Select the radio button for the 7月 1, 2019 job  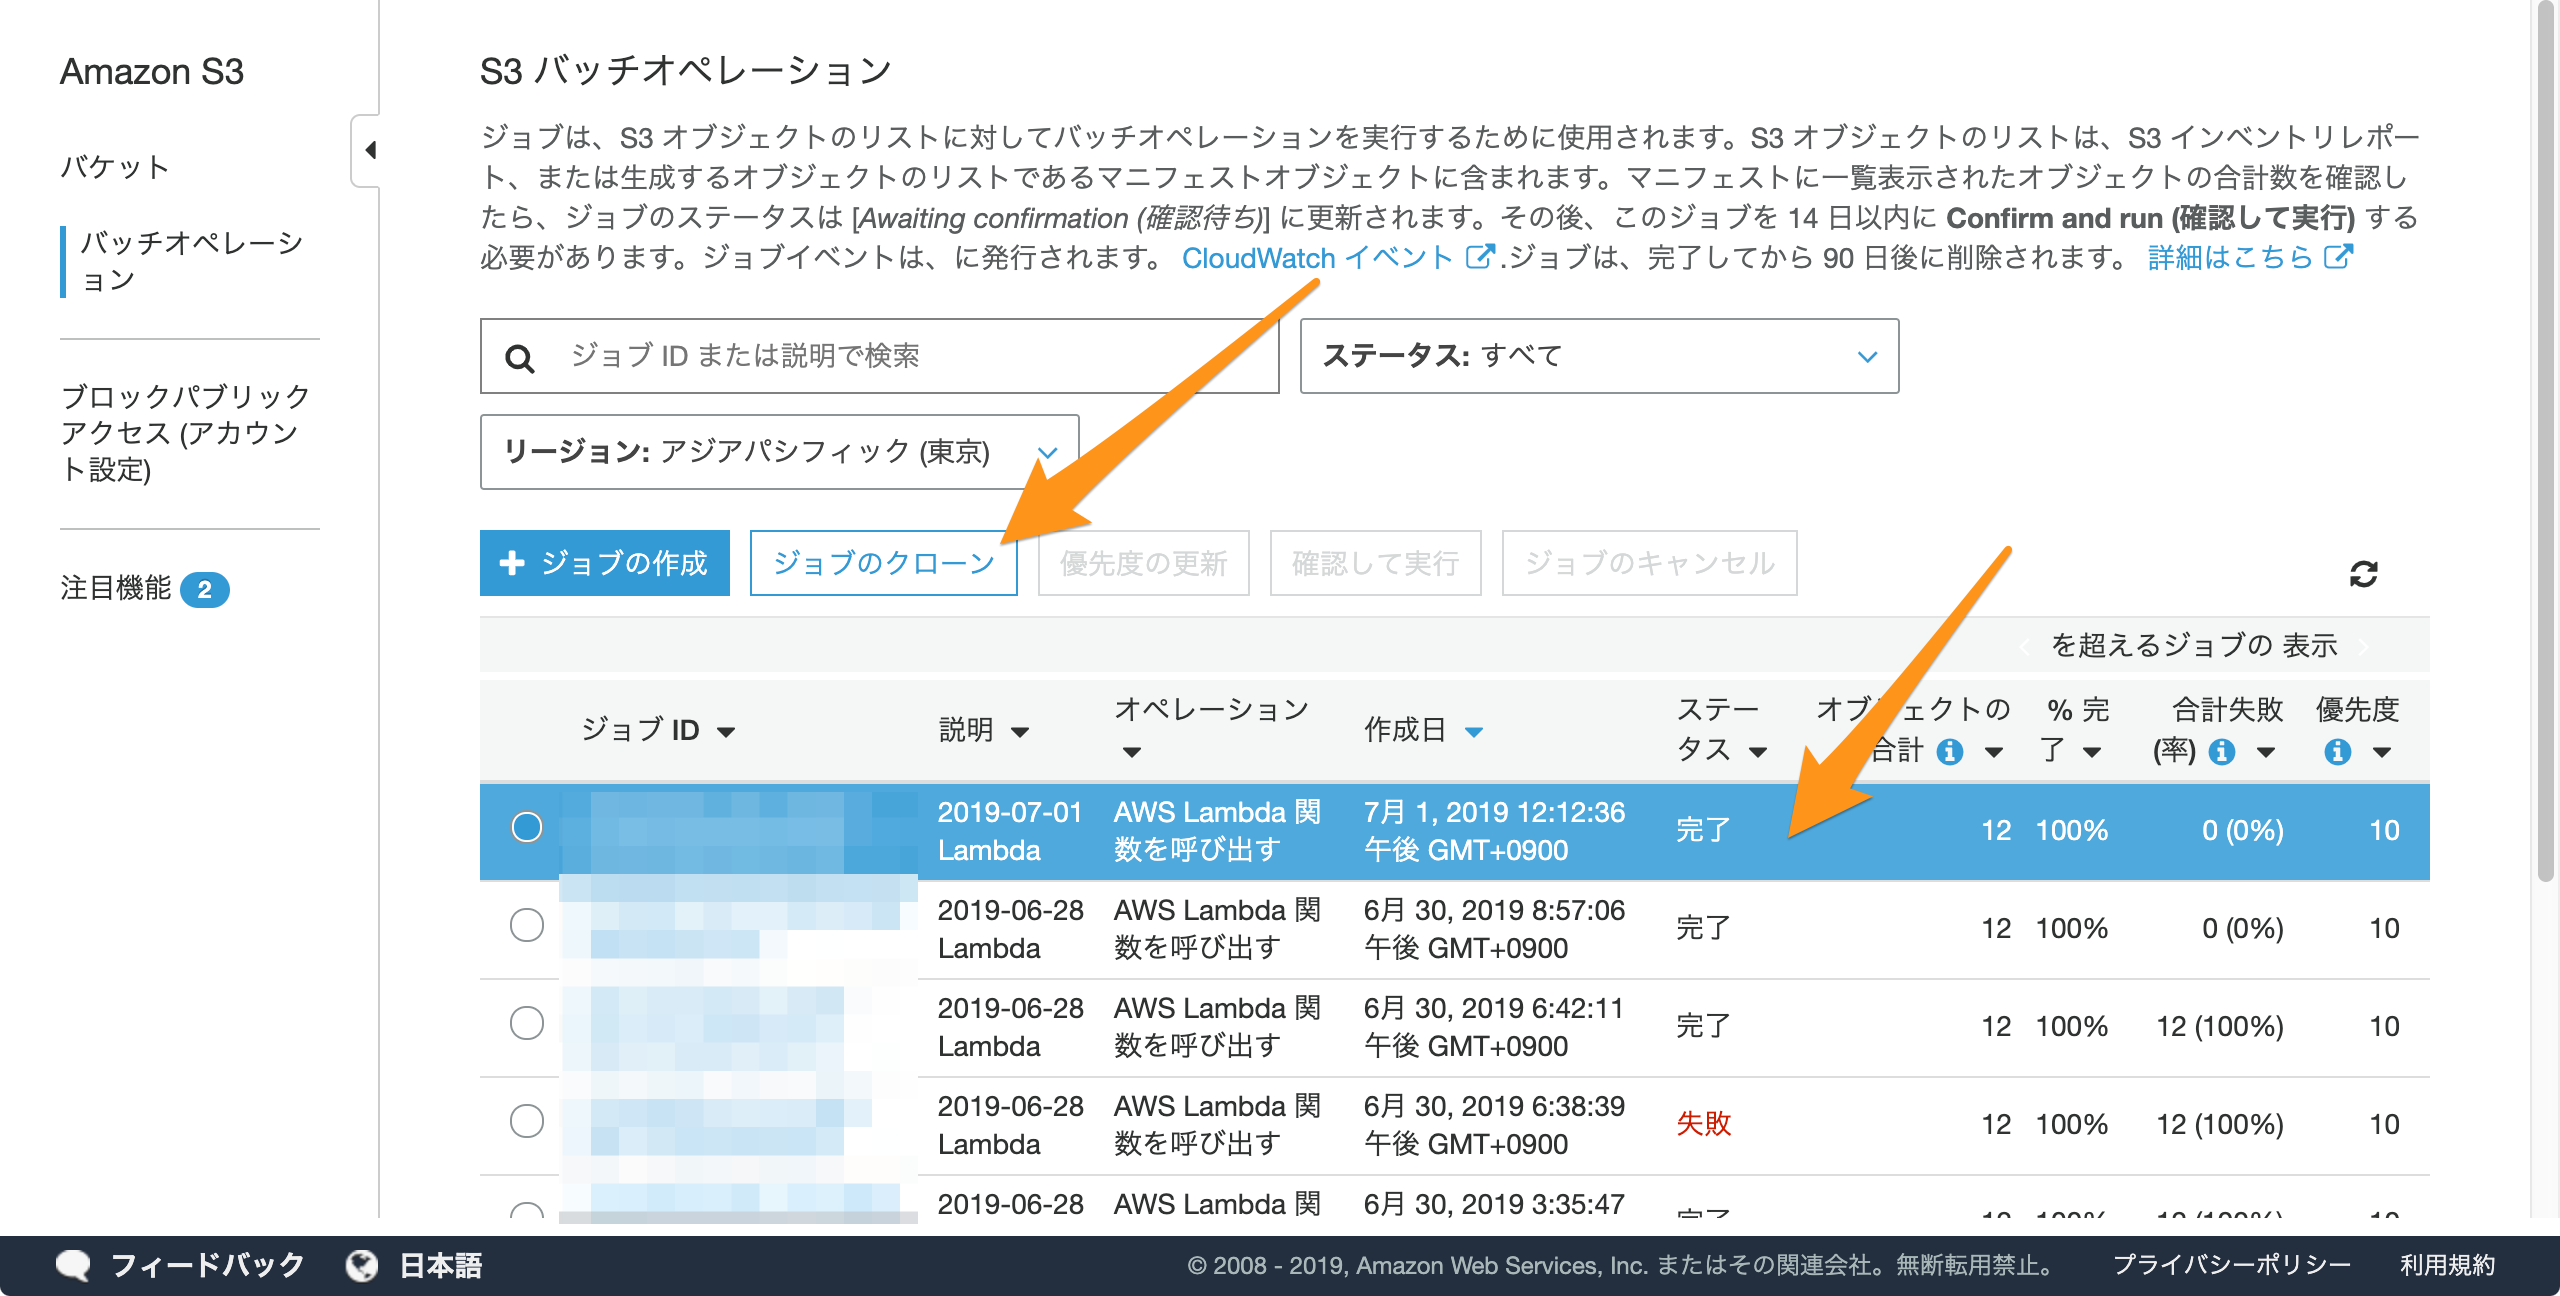(527, 828)
